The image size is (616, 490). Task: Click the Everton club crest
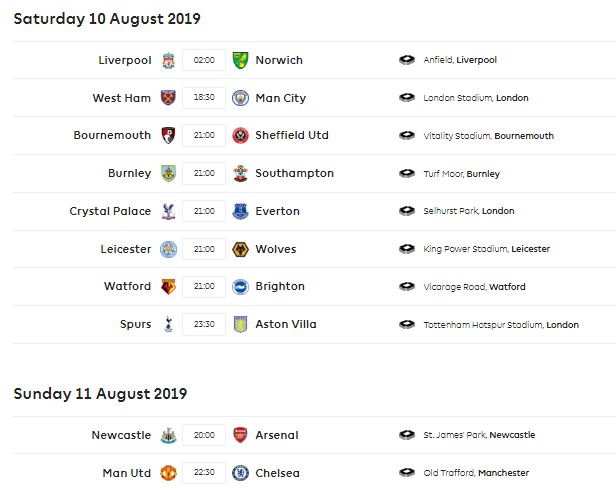pos(240,211)
